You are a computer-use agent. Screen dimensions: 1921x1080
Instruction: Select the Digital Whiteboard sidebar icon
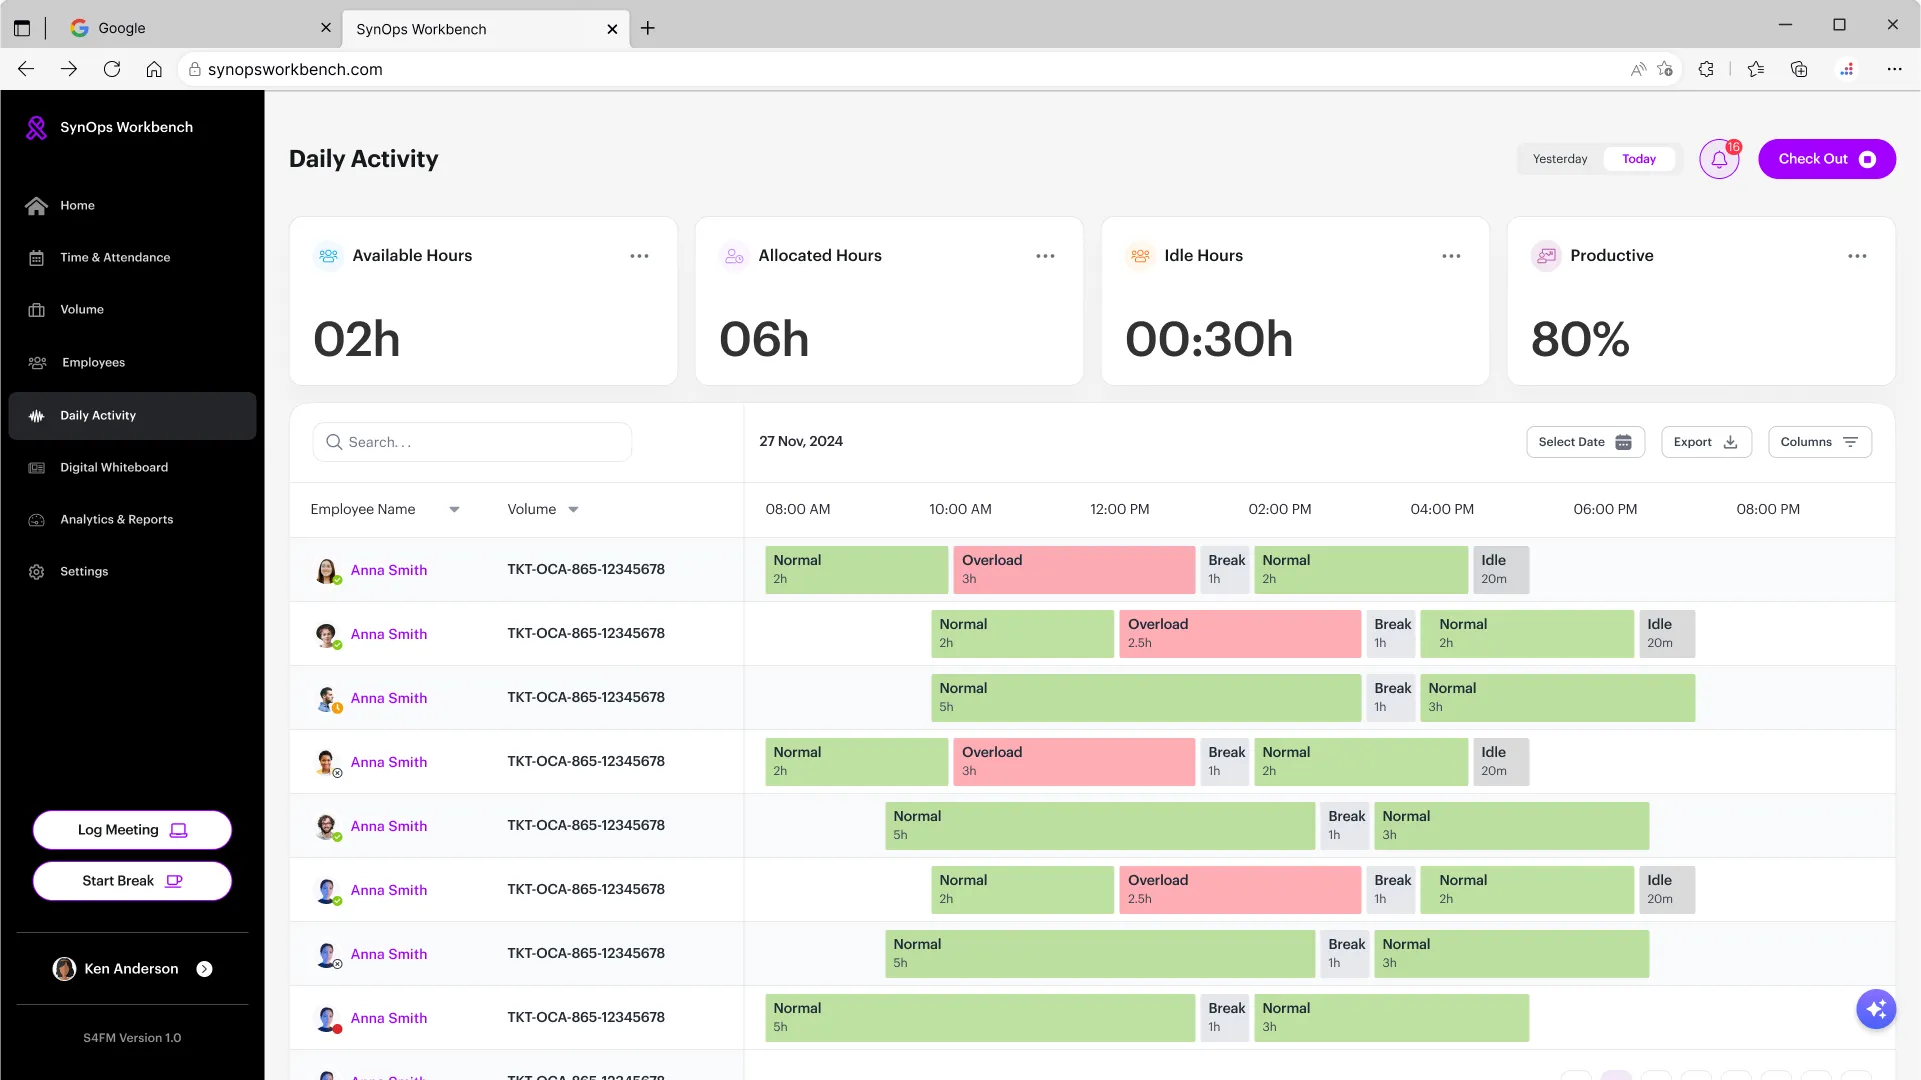click(x=37, y=467)
